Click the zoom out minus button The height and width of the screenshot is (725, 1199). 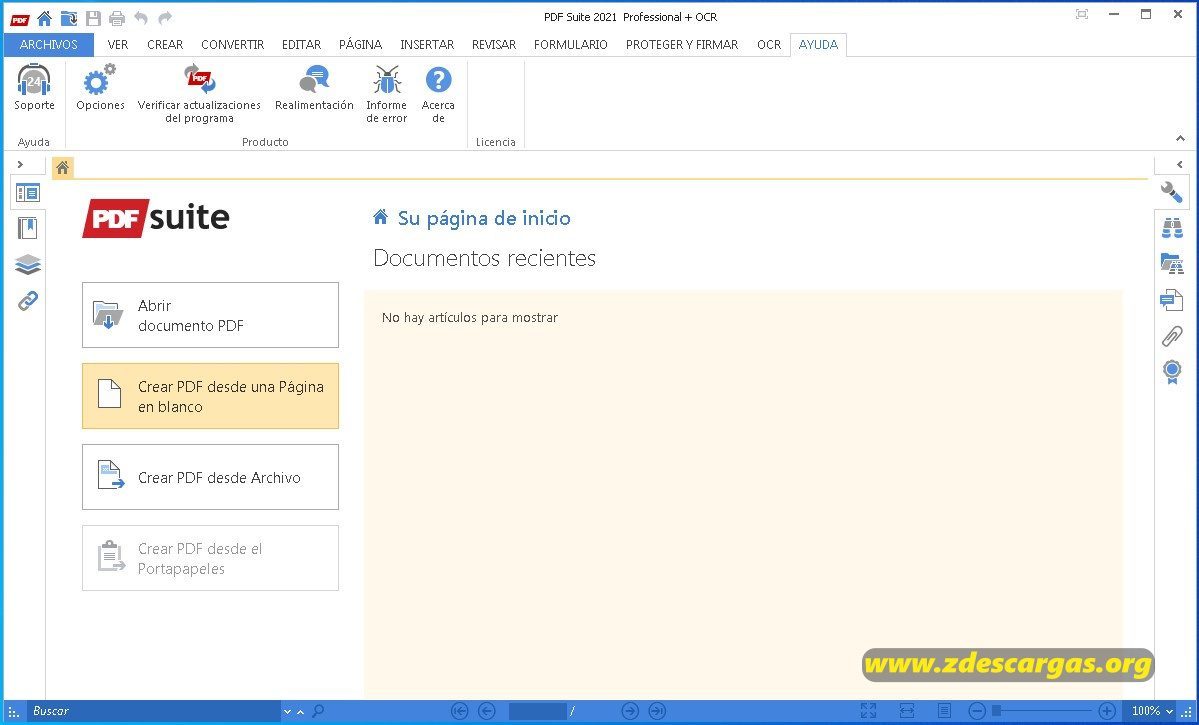pos(976,711)
